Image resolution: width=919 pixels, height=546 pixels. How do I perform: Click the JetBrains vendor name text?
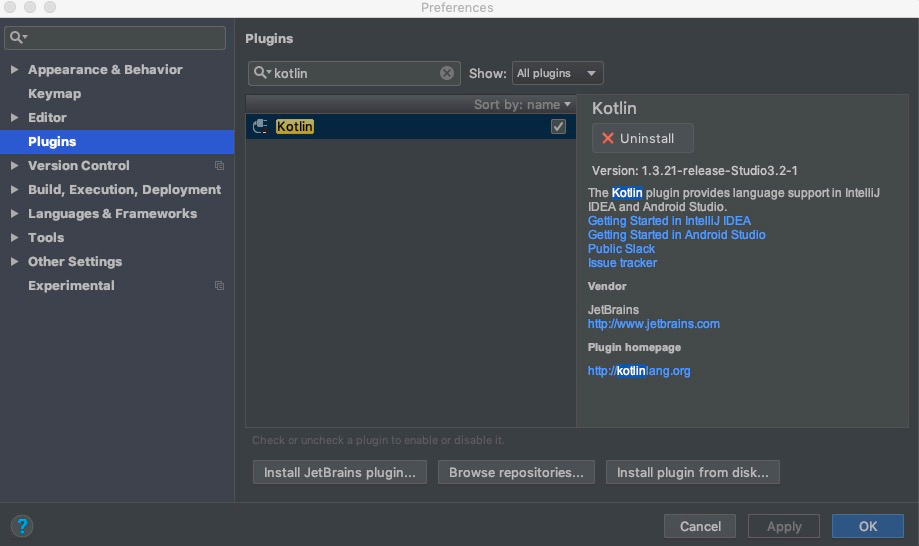[x=613, y=310]
